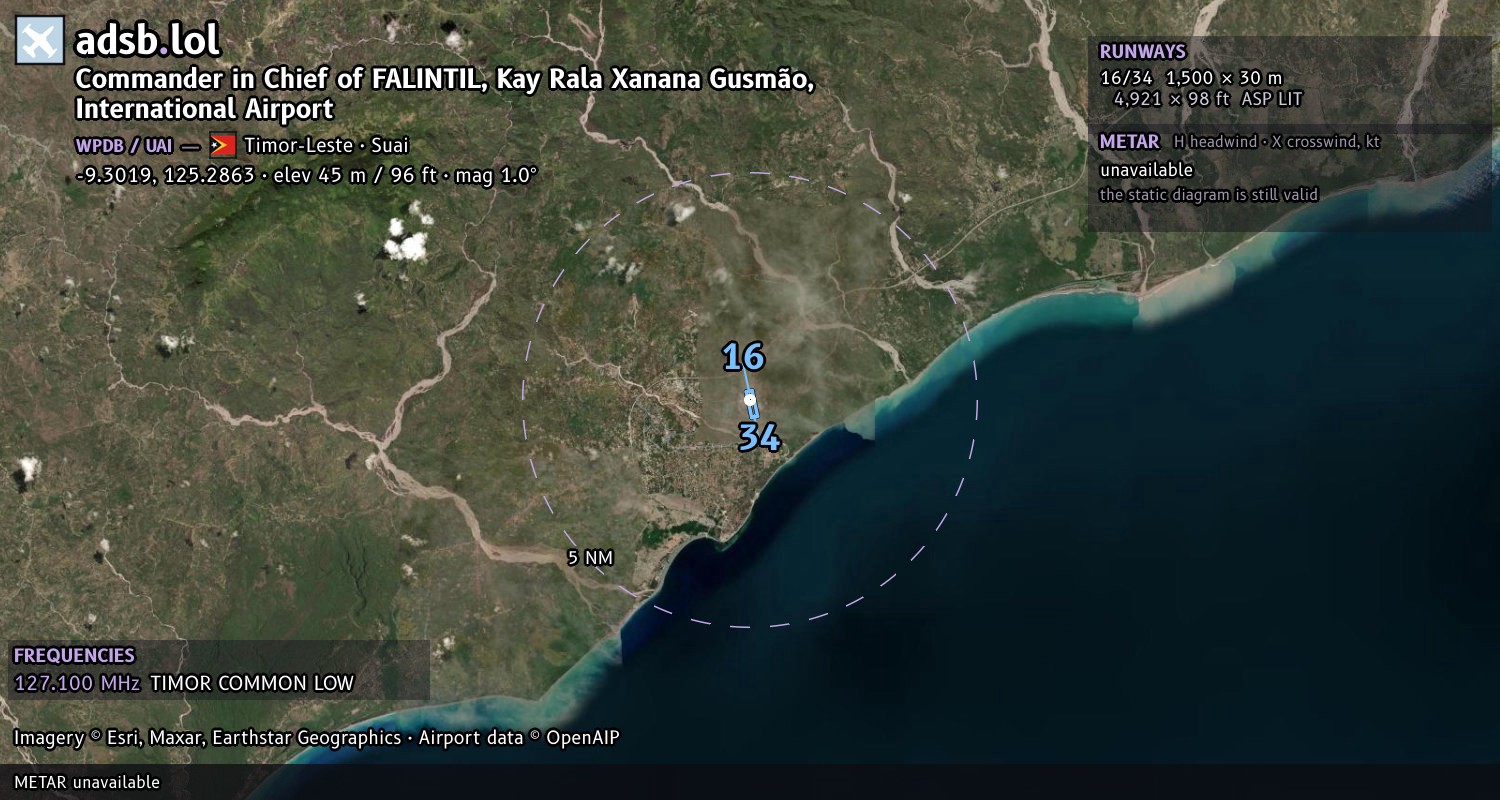Image resolution: width=1500 pixels, height=800 pixels.
Task: Click the METAR panel heading
Action: tap(1129, 142)
